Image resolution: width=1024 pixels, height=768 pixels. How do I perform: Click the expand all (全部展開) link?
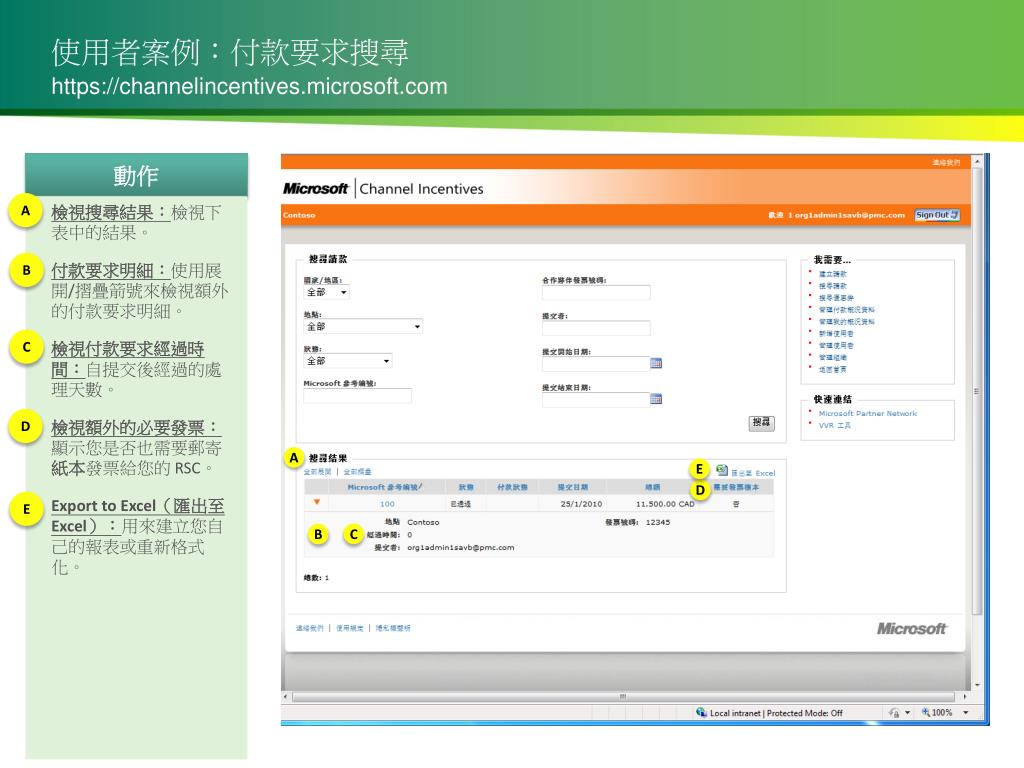click(317, 472)
